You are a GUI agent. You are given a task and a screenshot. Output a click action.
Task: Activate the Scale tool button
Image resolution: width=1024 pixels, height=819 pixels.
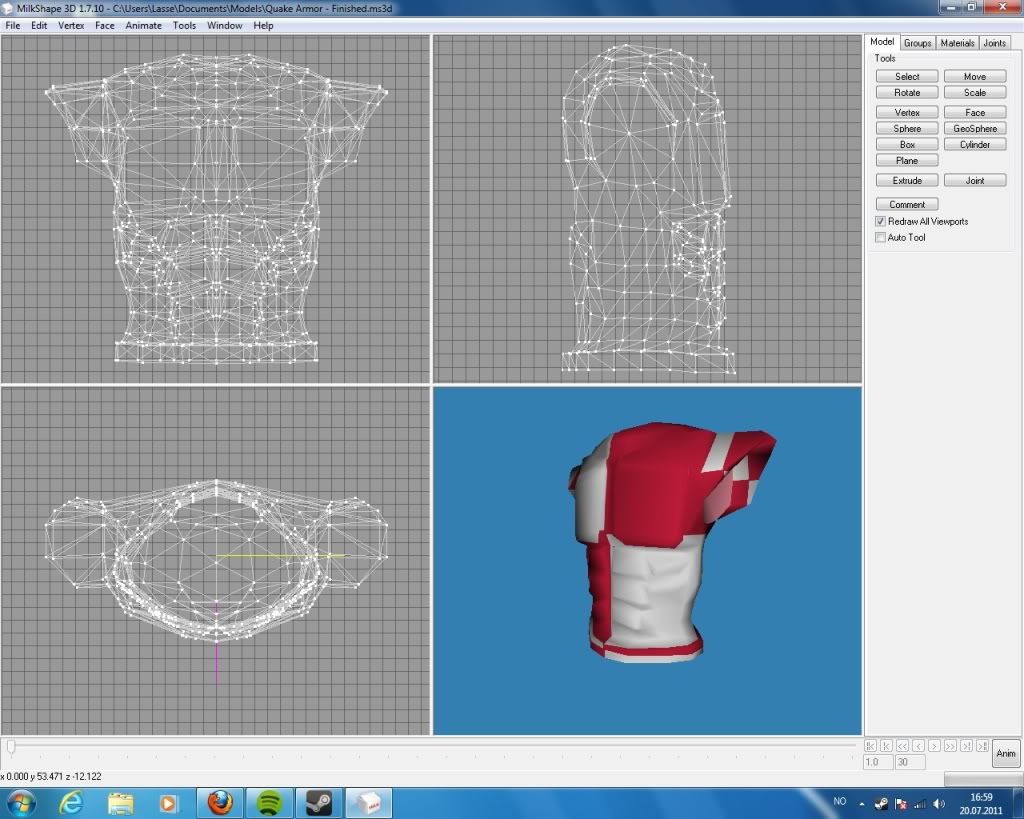point(975,93)
